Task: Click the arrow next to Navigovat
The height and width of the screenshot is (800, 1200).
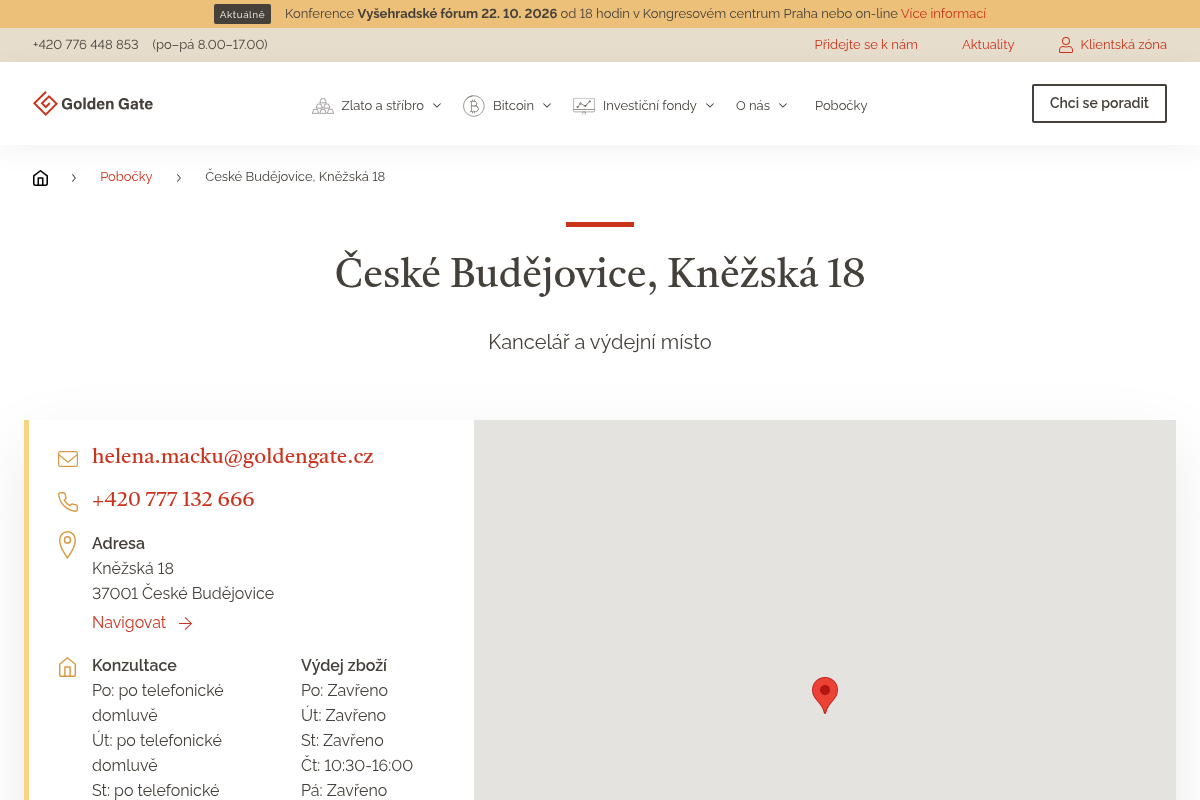Action: pos(185,623)
